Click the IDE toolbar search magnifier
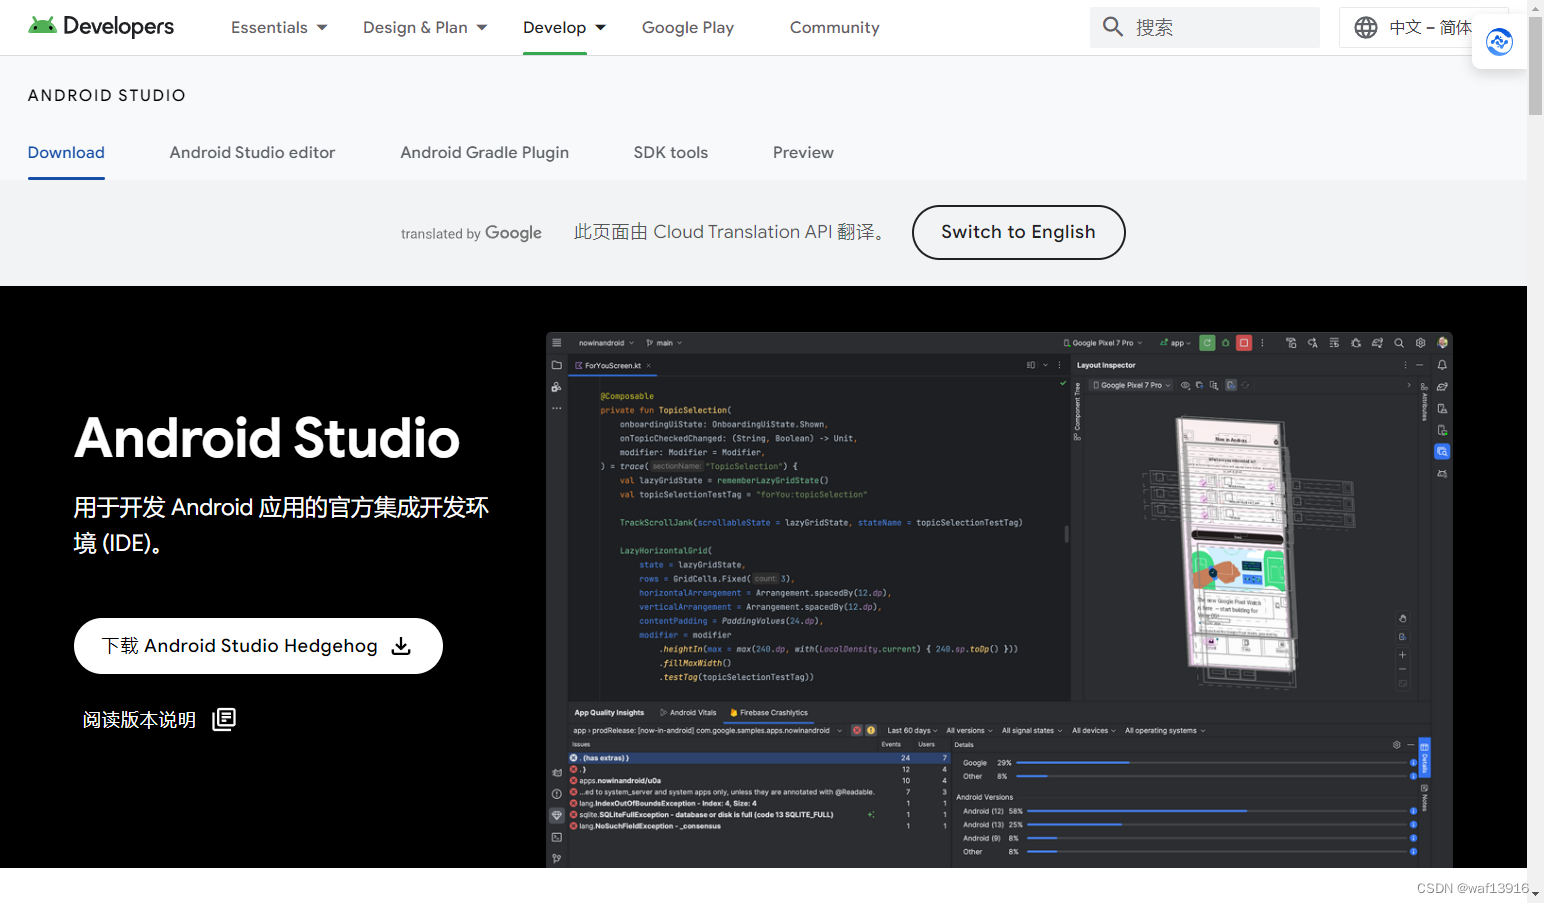1544x903 pixels. 1399,343
